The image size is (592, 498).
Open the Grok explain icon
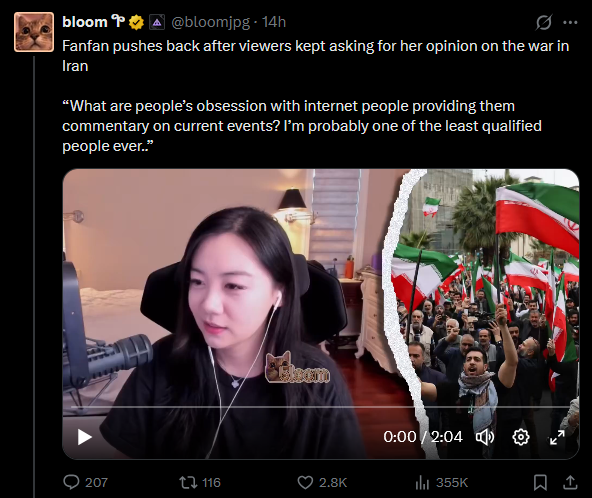click(x=544, y=22)
